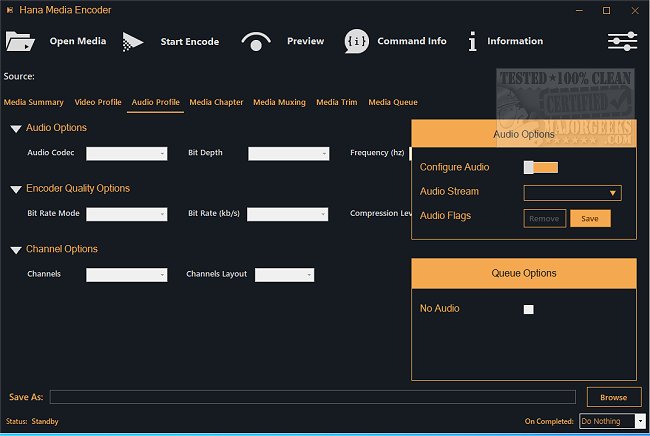650x436 pixels.
Task: Collapse the Audio Options section
Action: click(x=16, y=128)
